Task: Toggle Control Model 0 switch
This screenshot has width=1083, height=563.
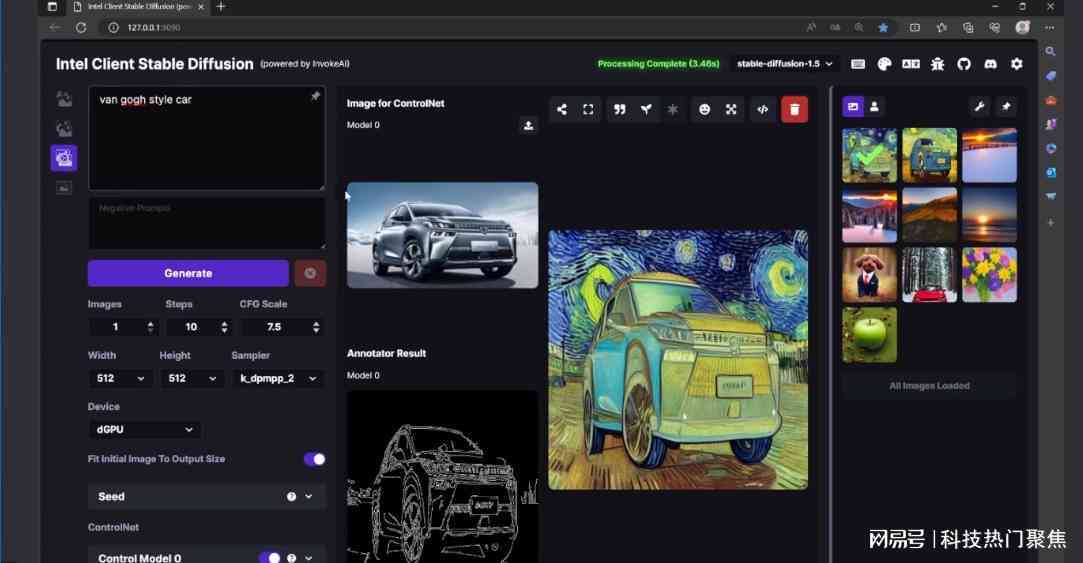Action: coord(269,557)
